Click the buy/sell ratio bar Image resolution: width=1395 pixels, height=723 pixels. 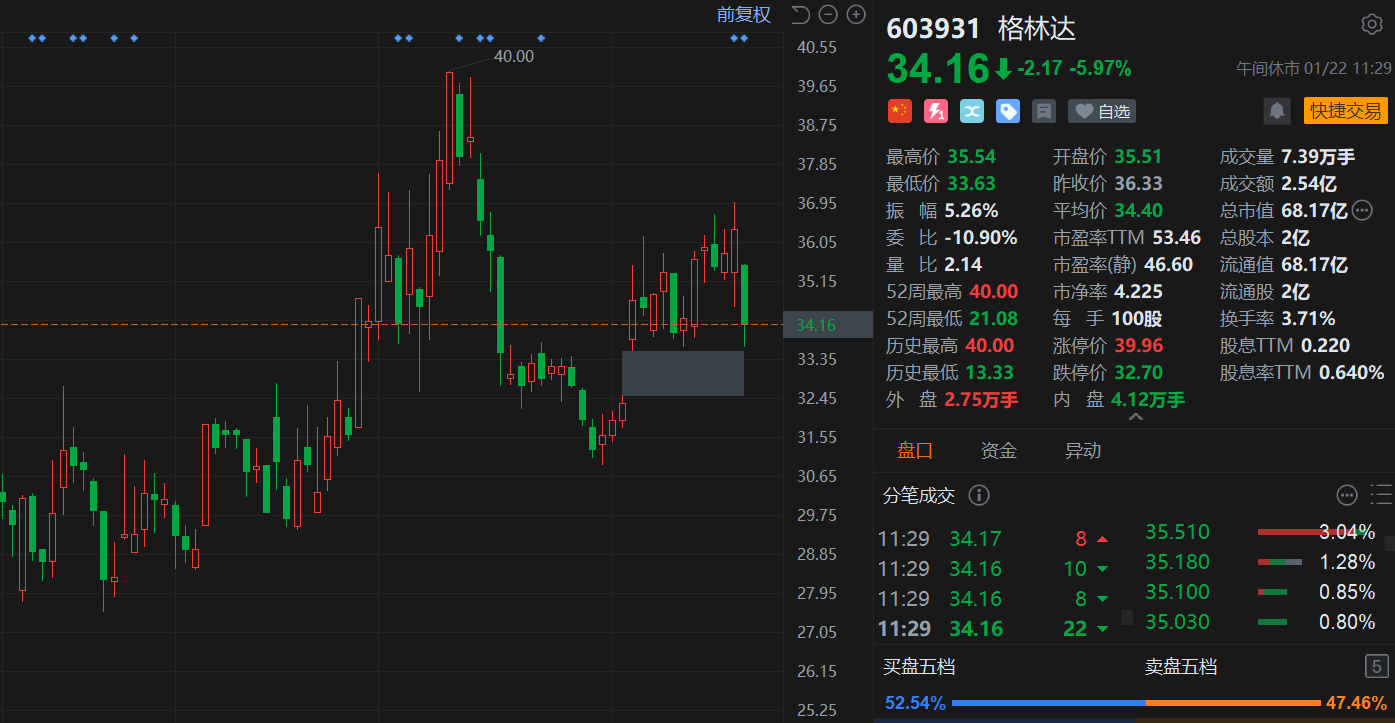point(1135,703)
